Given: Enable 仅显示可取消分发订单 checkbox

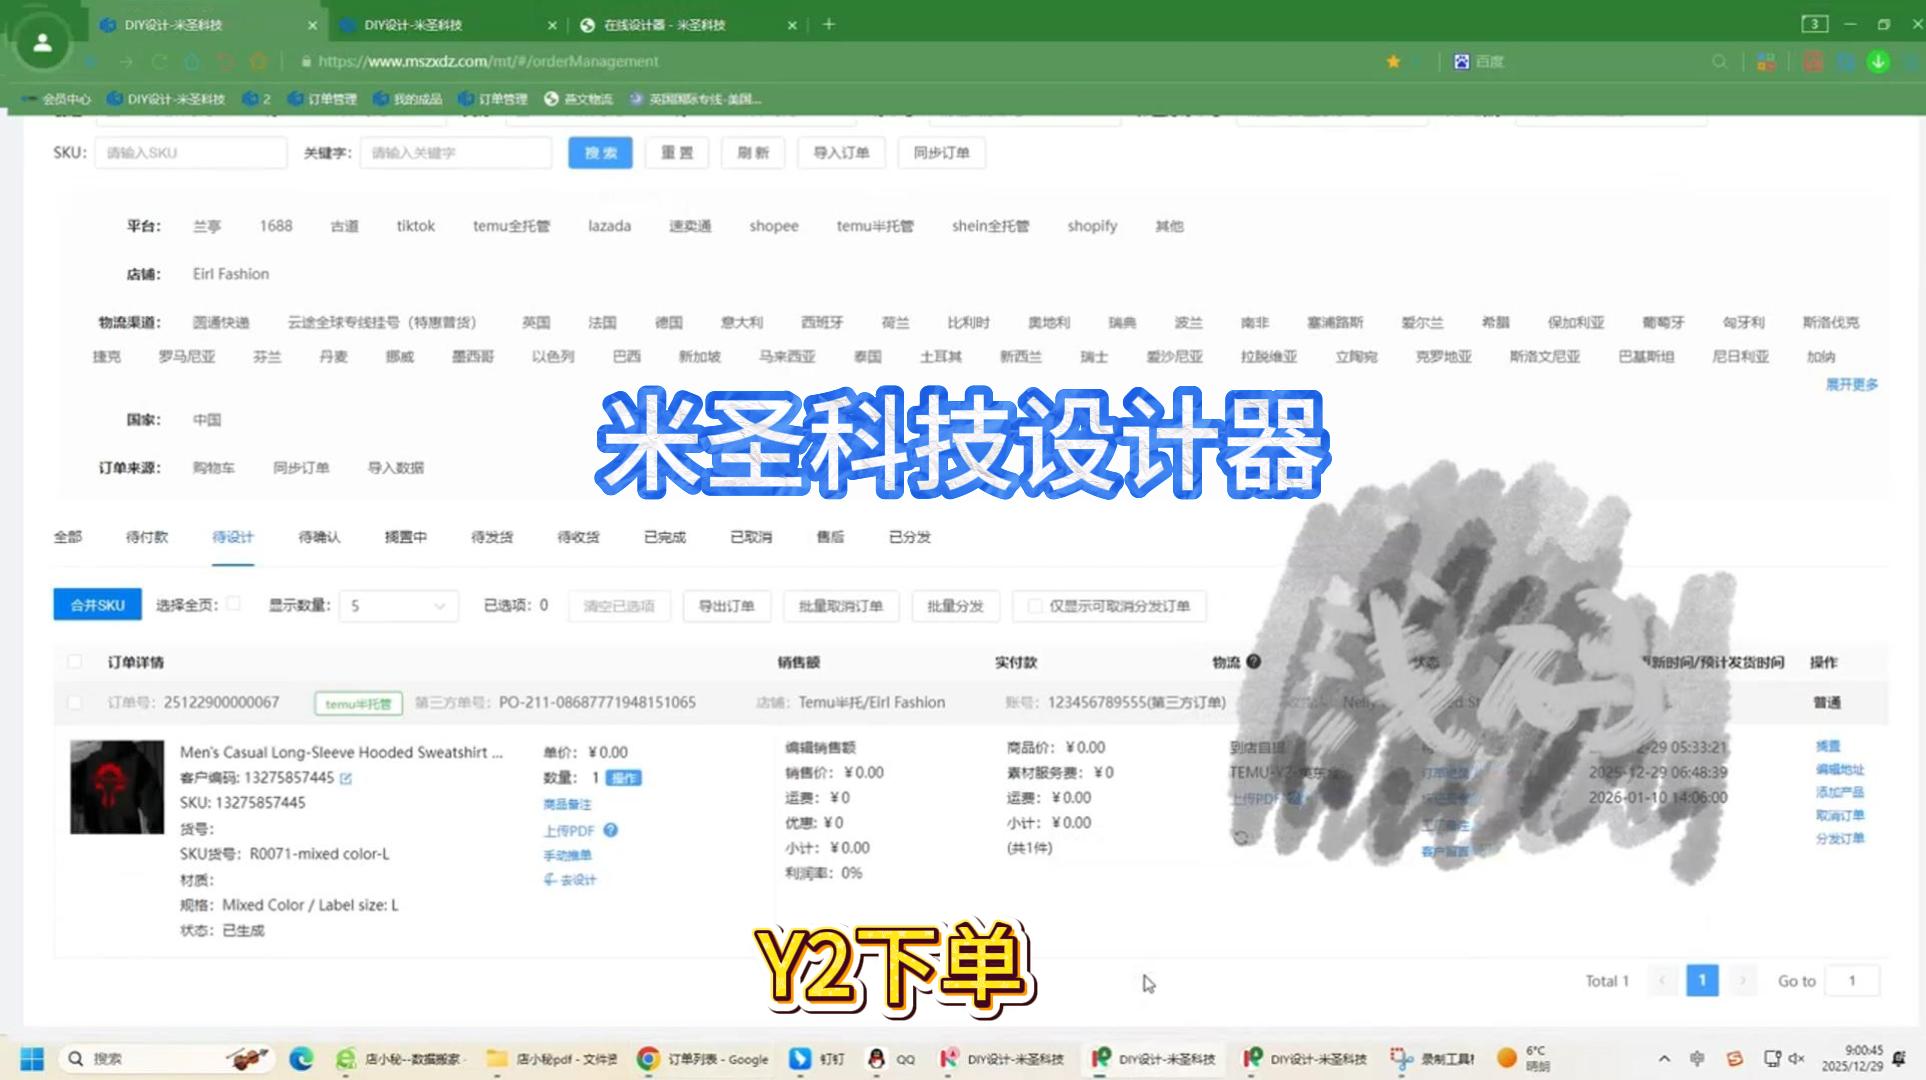Looking at the screenshot, I should tap(1035, 606).
